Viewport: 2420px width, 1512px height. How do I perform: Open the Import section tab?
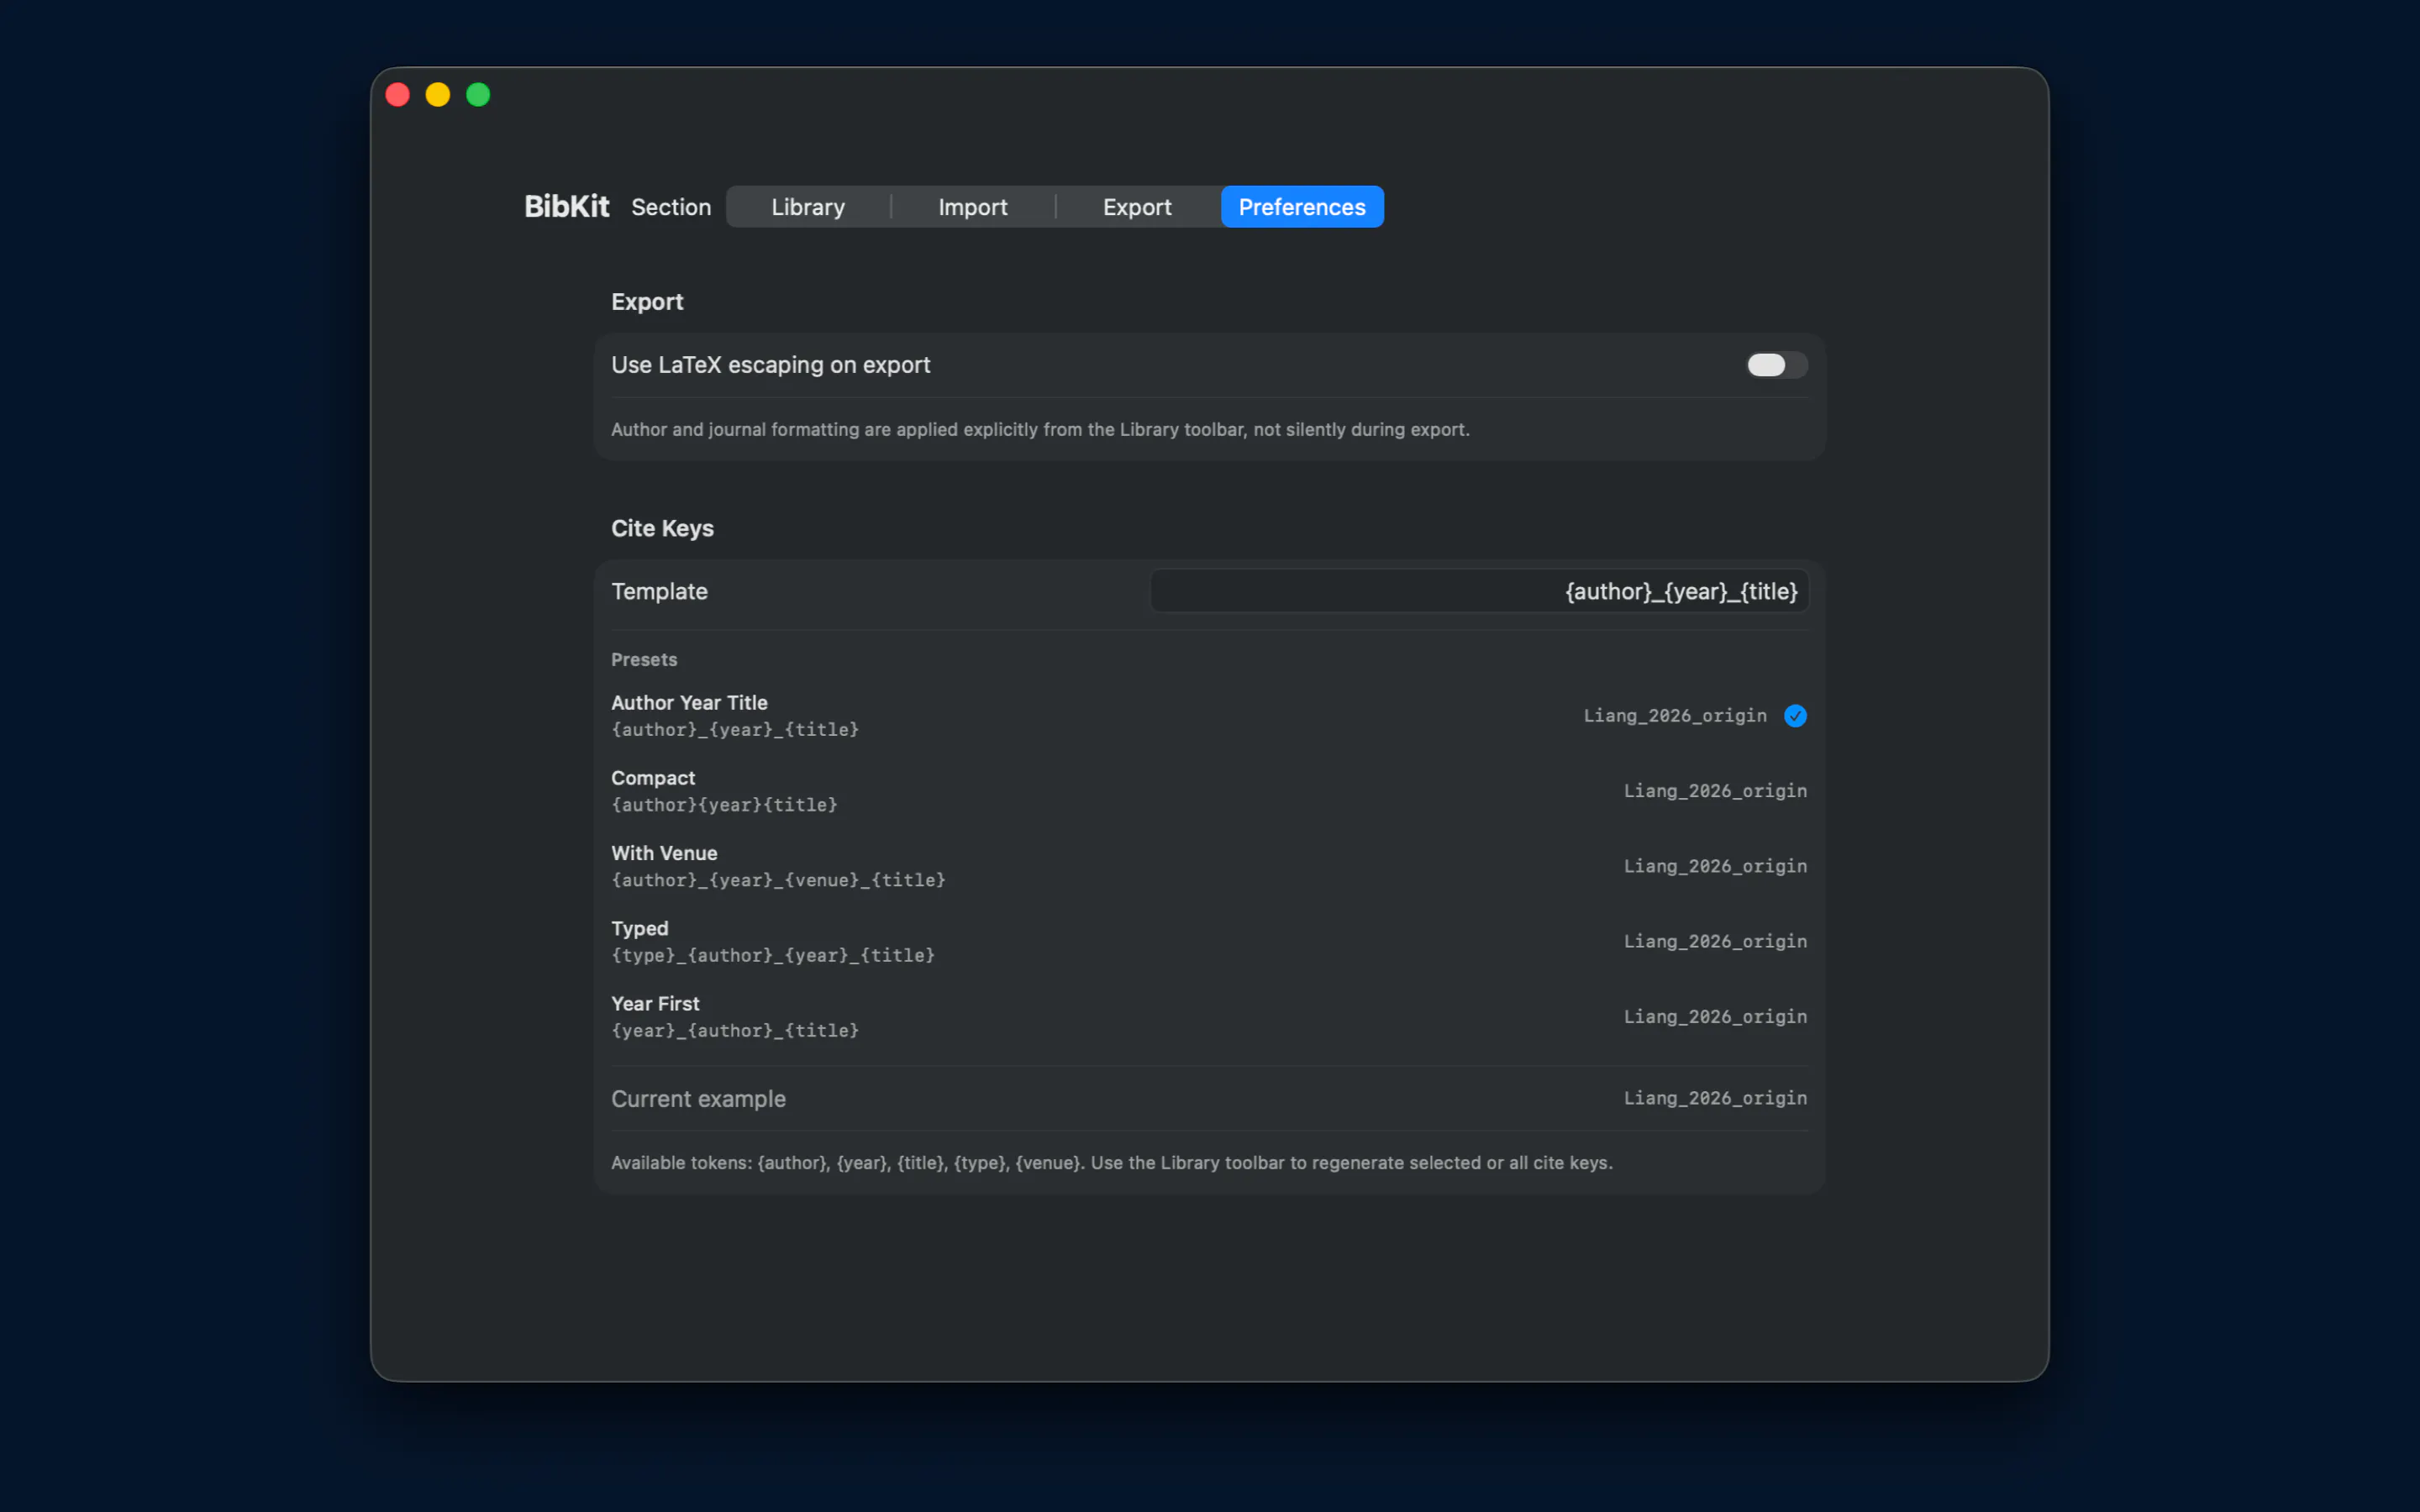(x=972, y=207)
